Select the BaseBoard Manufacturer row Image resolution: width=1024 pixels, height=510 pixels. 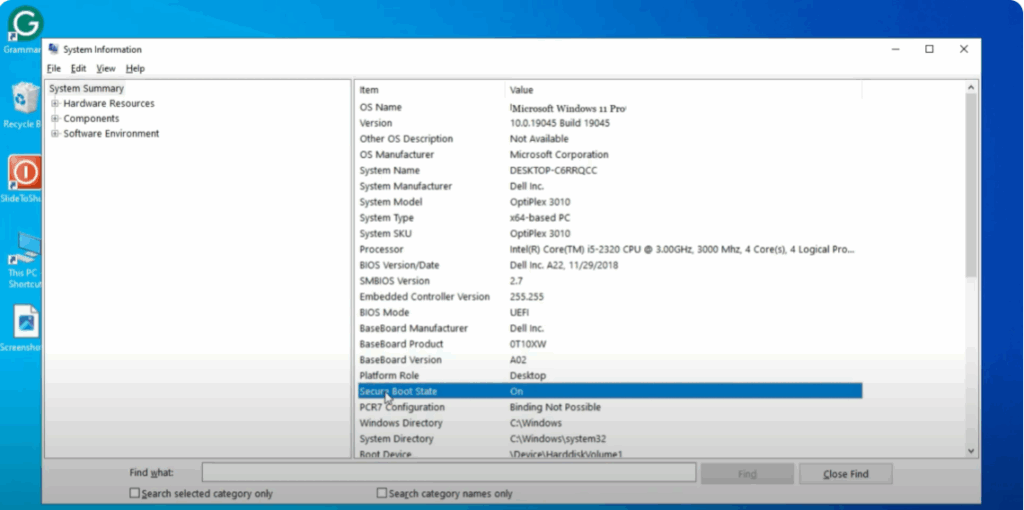[609, 328]
